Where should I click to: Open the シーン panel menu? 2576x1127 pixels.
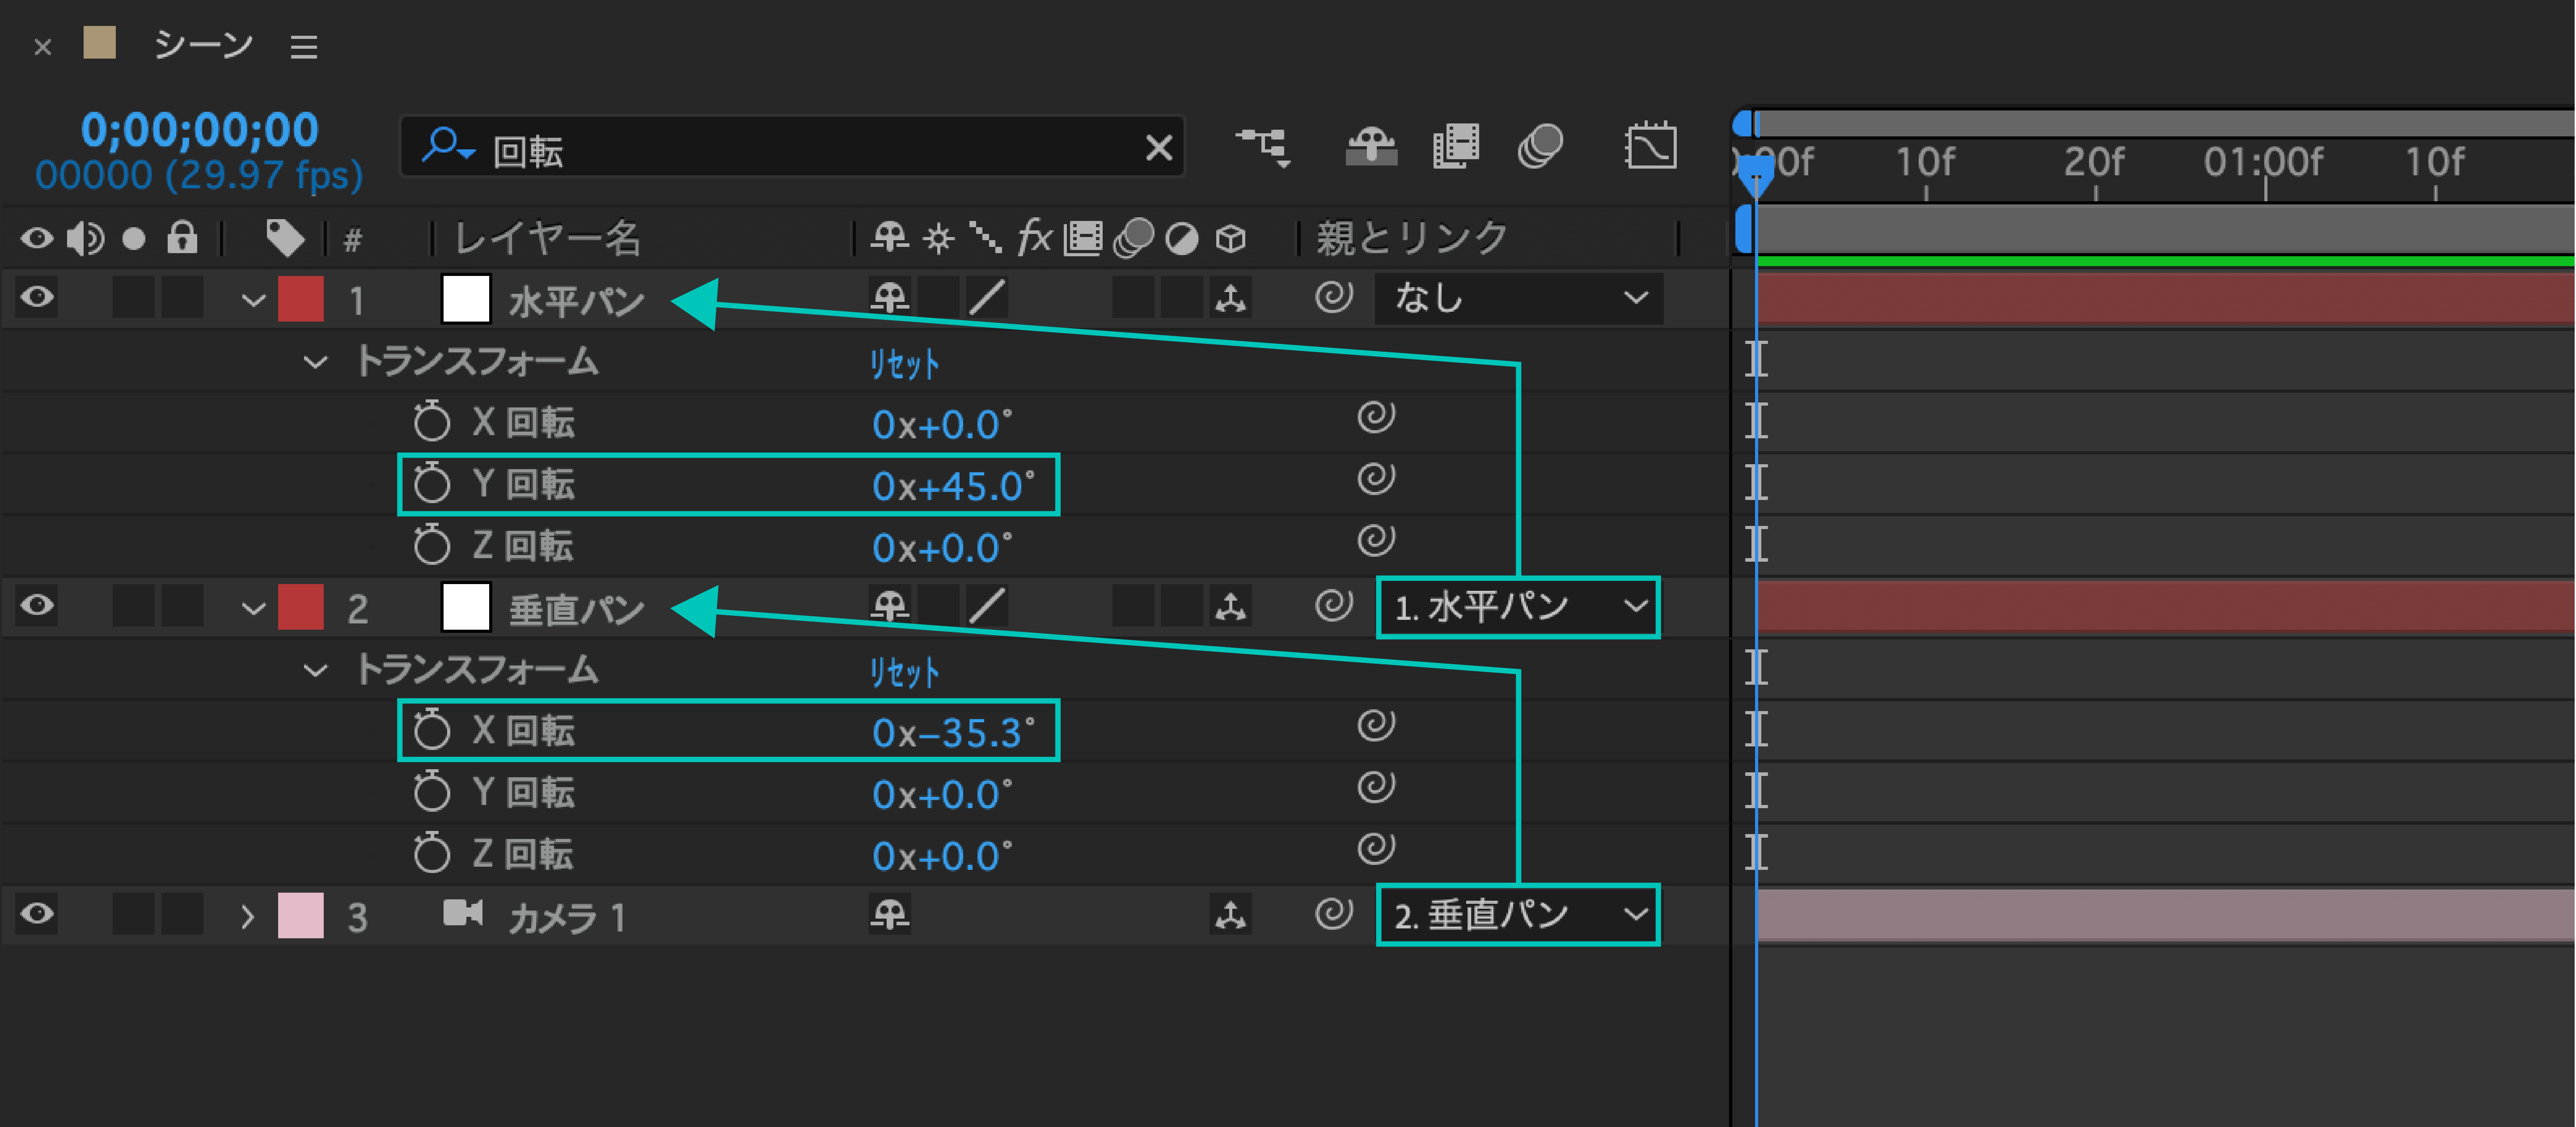(304, 47)
